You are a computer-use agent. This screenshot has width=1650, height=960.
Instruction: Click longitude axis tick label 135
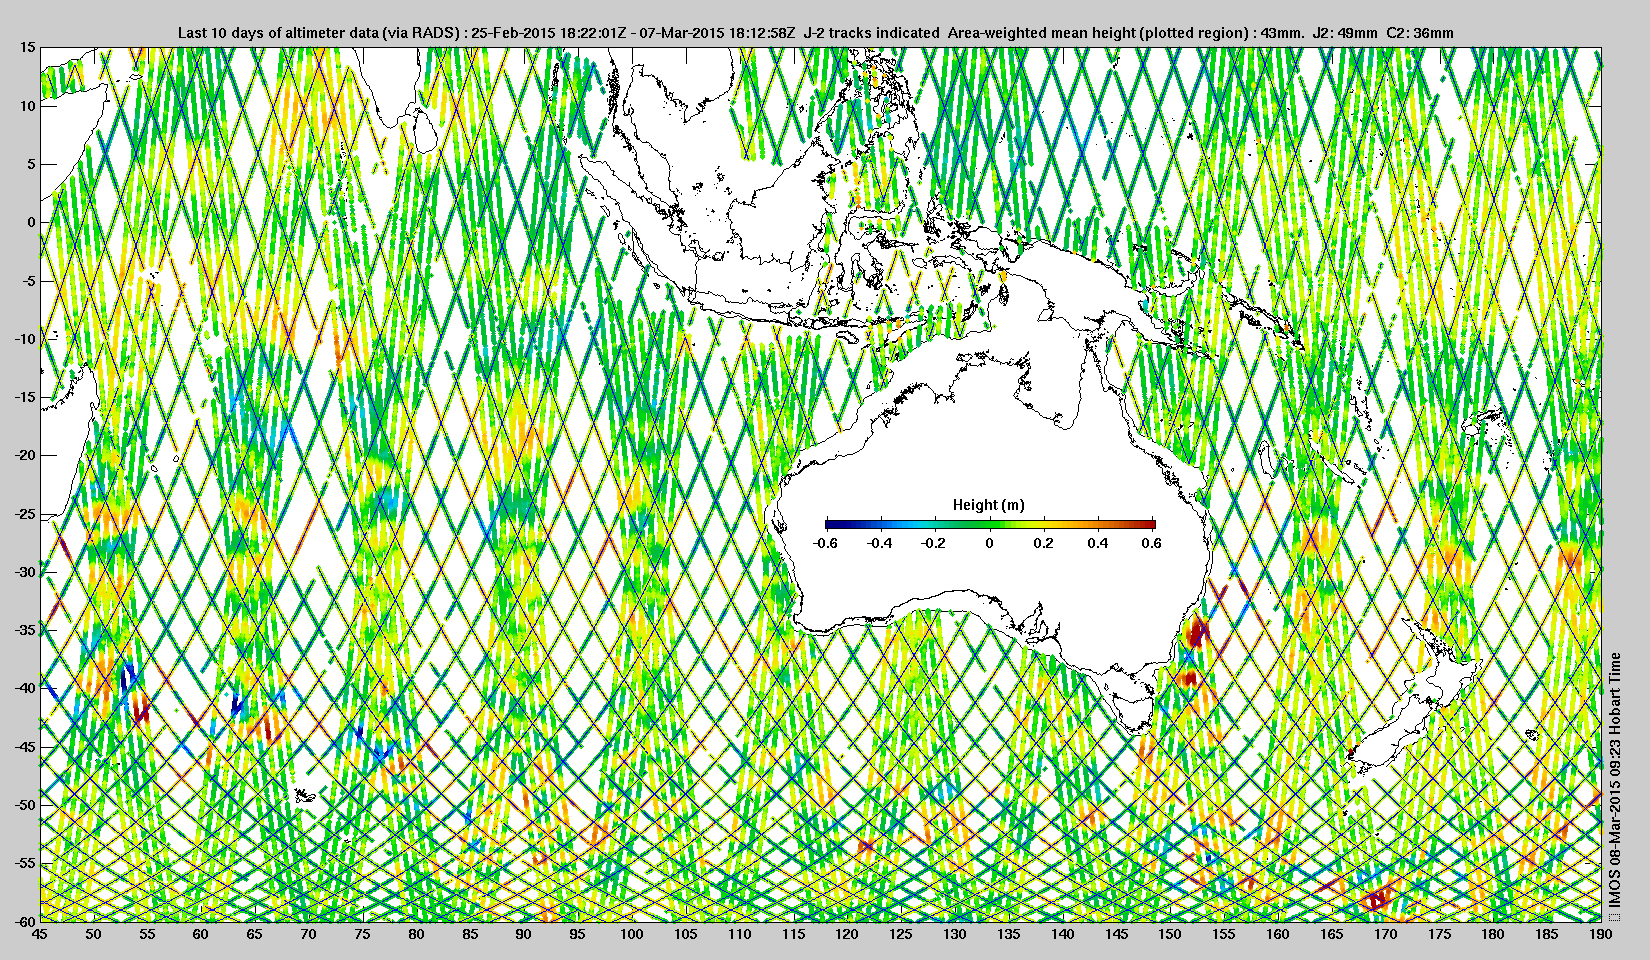tap(1008, 934)
